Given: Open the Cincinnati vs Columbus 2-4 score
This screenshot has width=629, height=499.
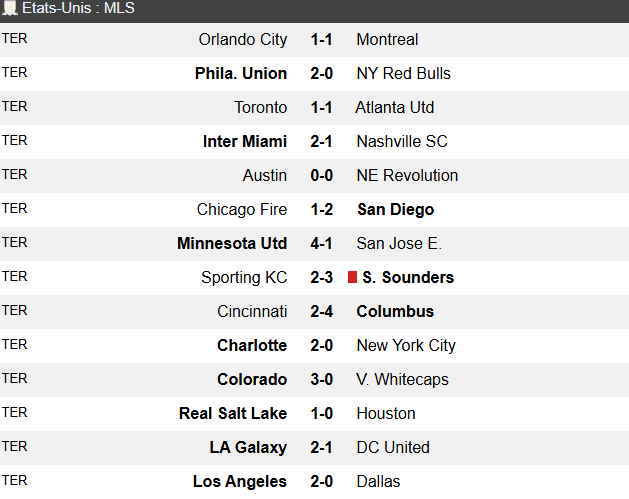Looking at the screenshot, I should (321, 312).
